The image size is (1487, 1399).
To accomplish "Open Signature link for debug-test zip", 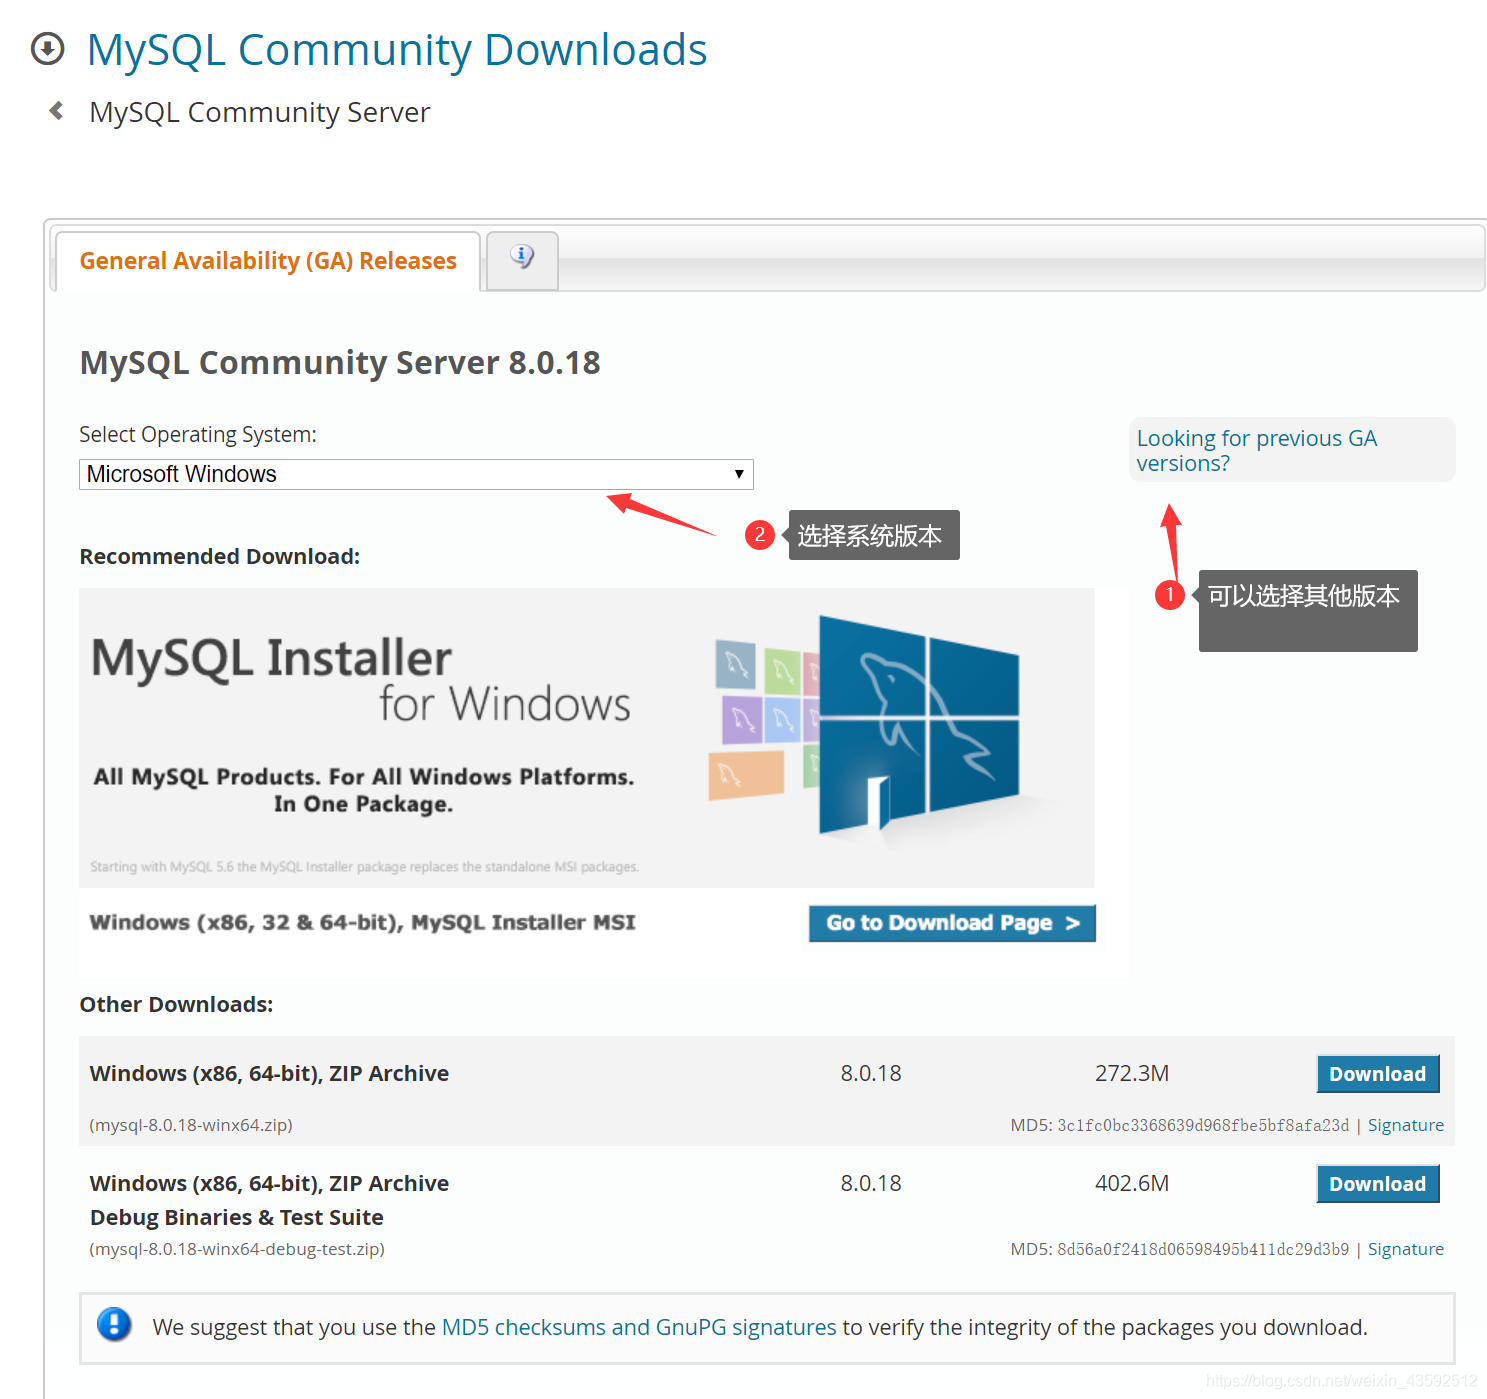I will 1405,1249.
